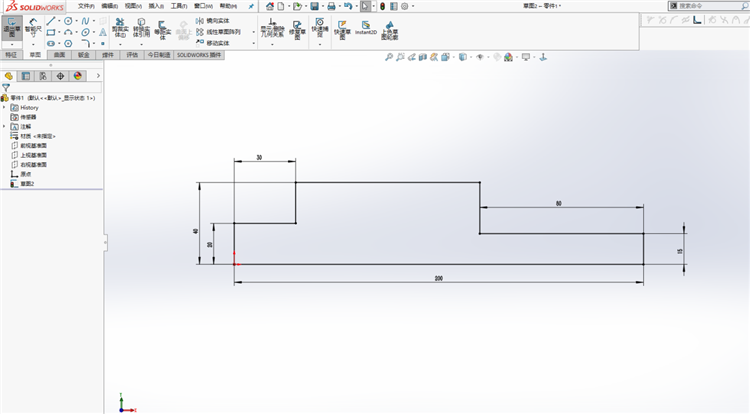
Task: Click Offset Entities (等距实体) tool
Action: (x=163, y=30)
